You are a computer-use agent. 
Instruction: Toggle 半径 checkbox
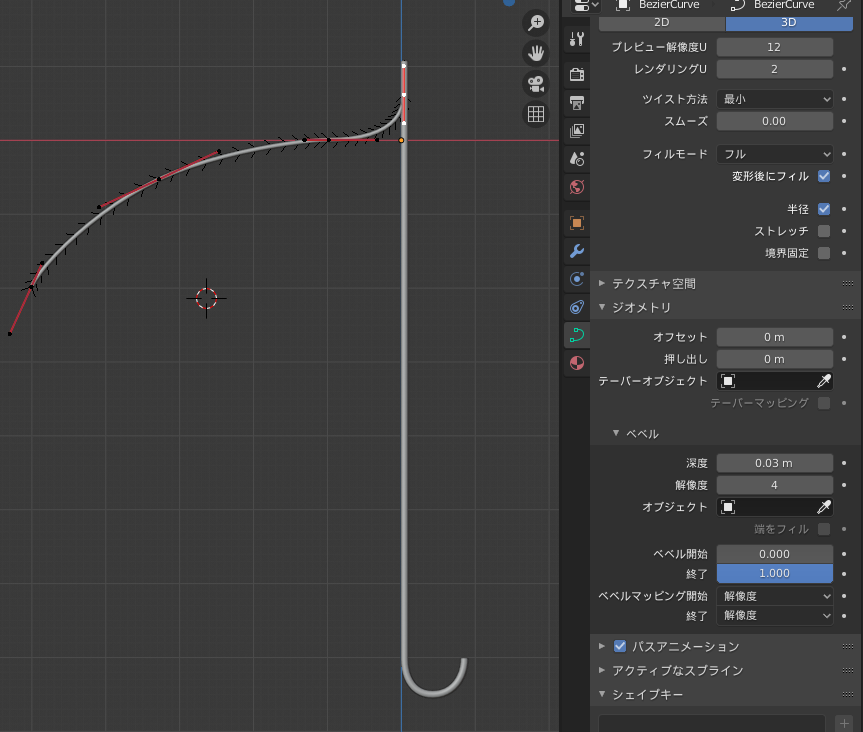click(x=824, y=209)
